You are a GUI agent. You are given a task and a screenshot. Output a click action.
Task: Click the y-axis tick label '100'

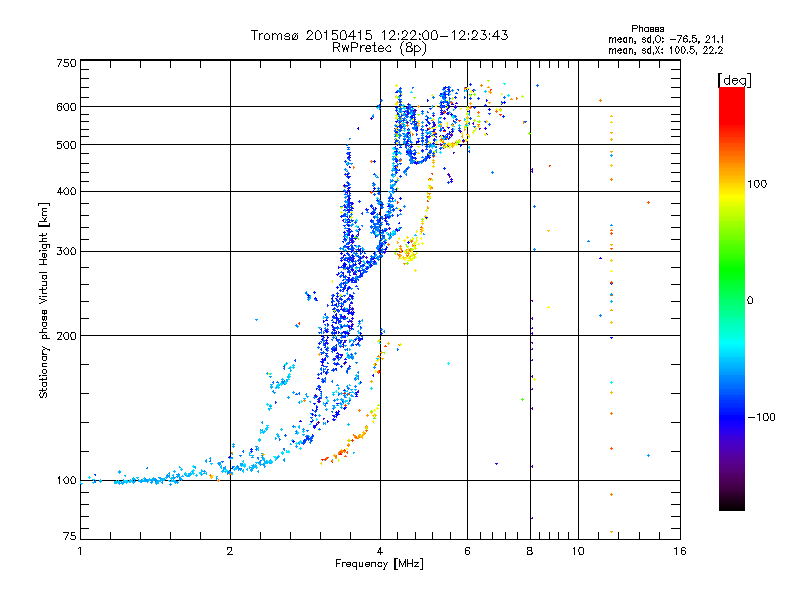(x=66, y=481)
